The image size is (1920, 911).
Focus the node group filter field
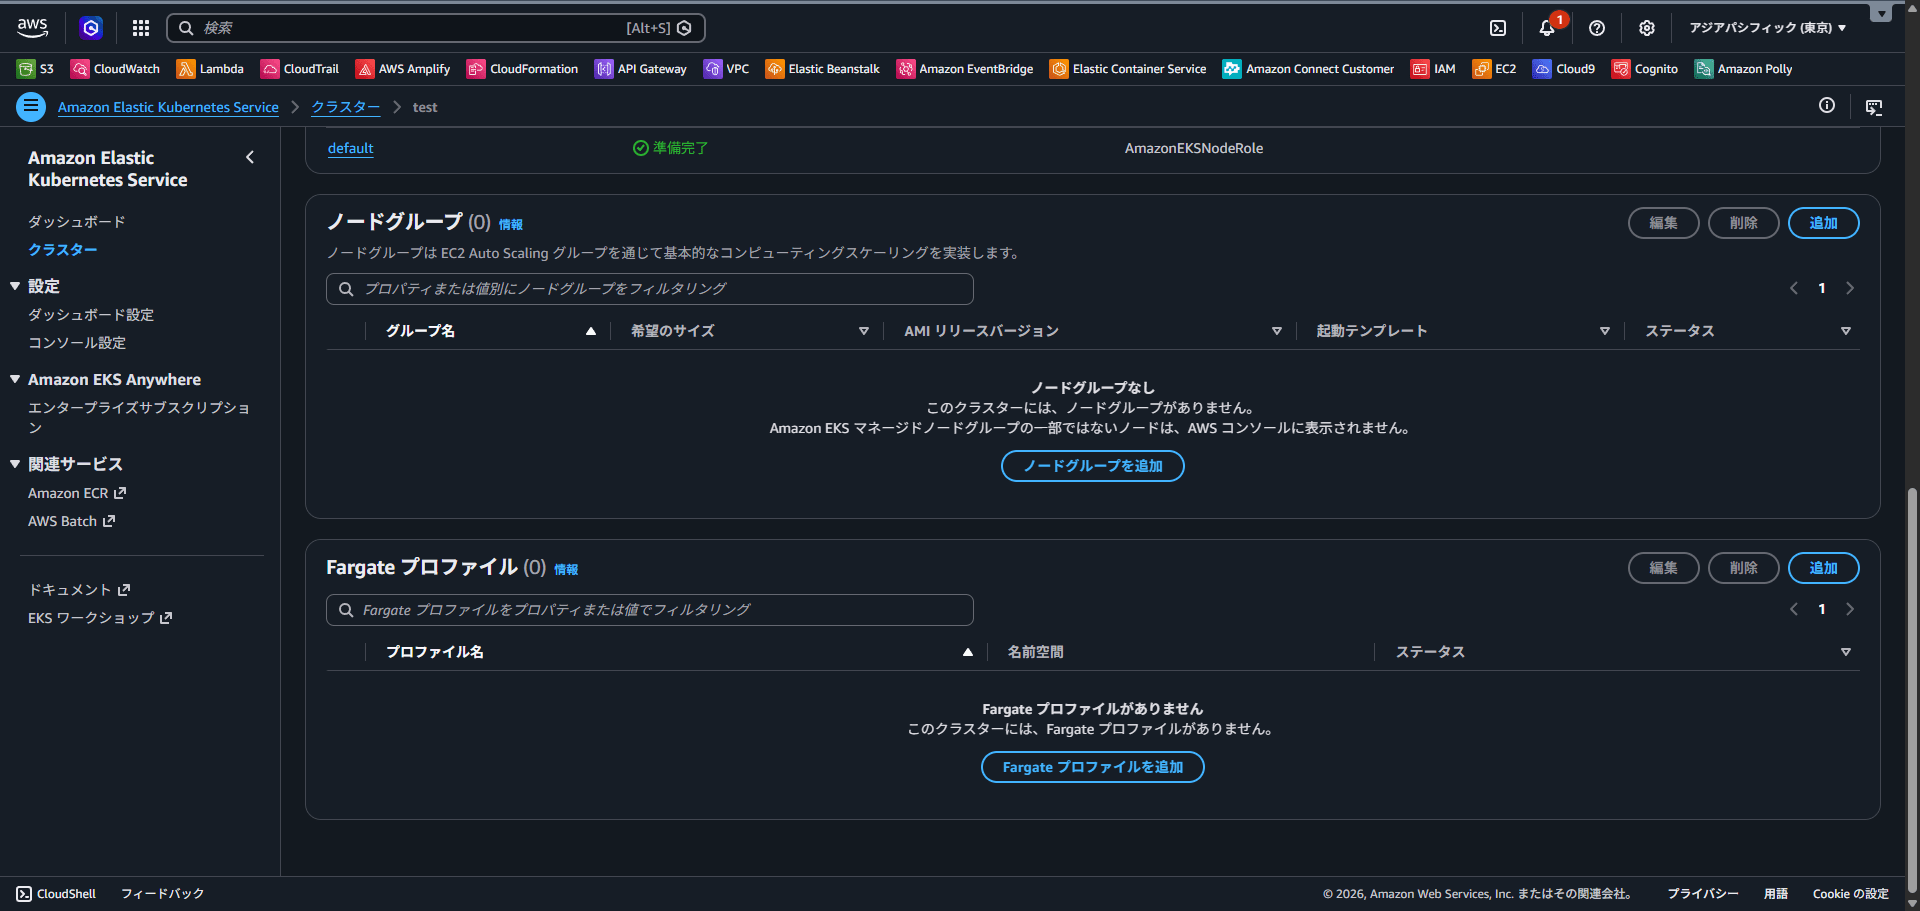click(650, 289)
